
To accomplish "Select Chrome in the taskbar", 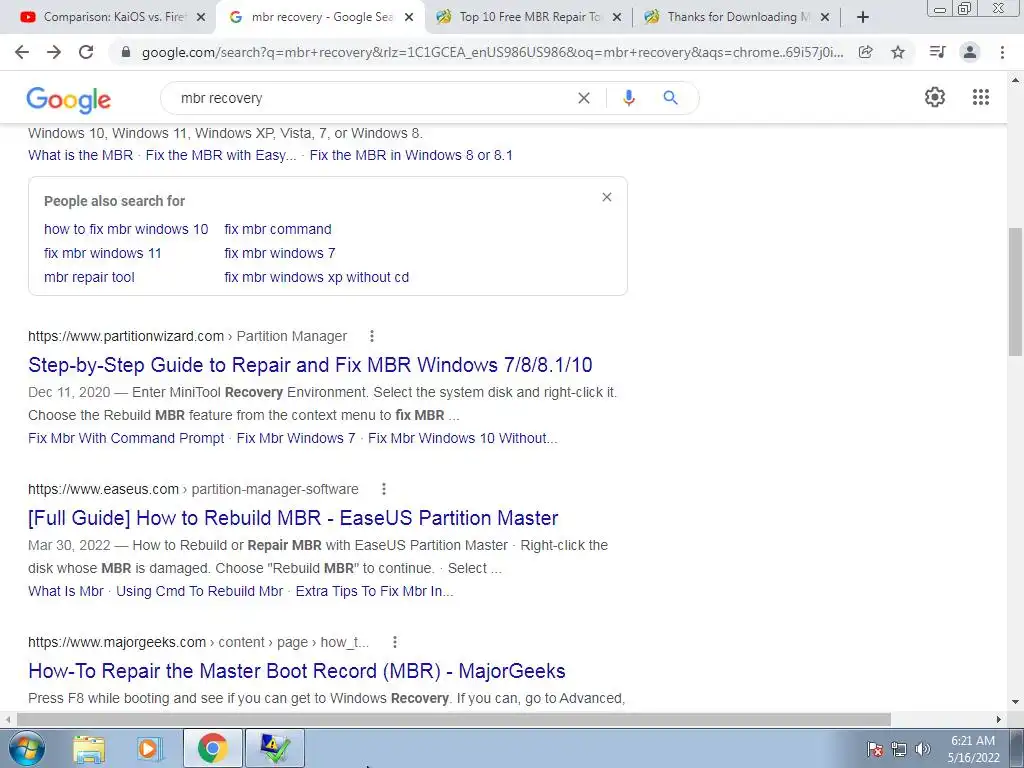I will tap(212, 748).
